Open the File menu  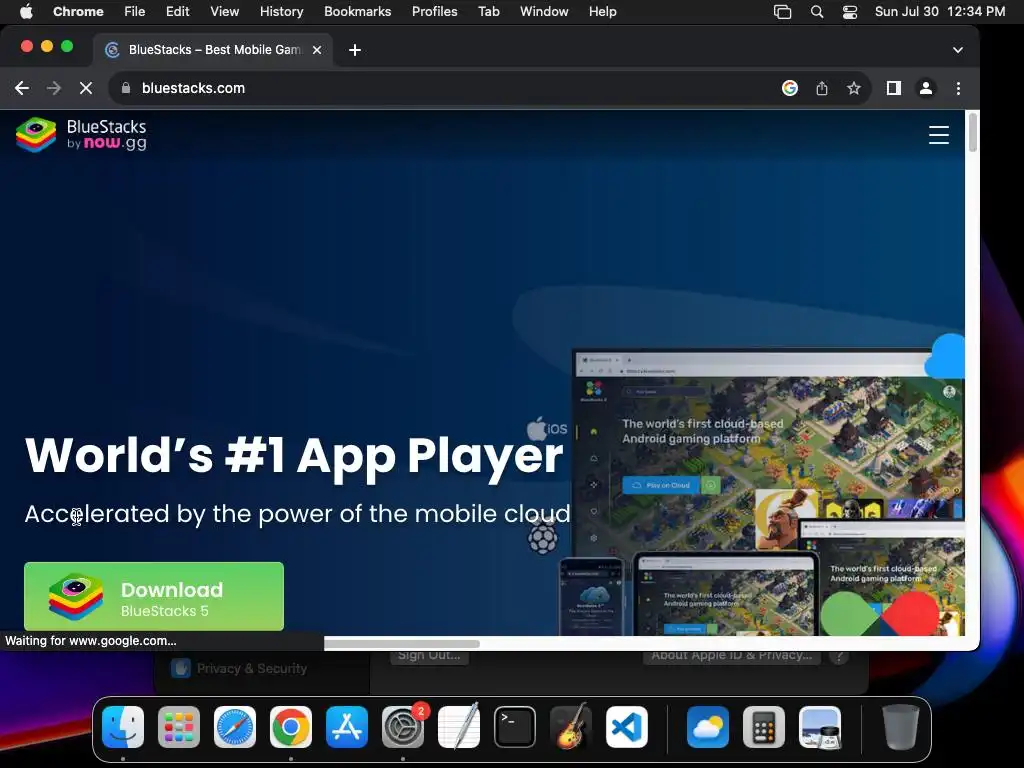135,12
